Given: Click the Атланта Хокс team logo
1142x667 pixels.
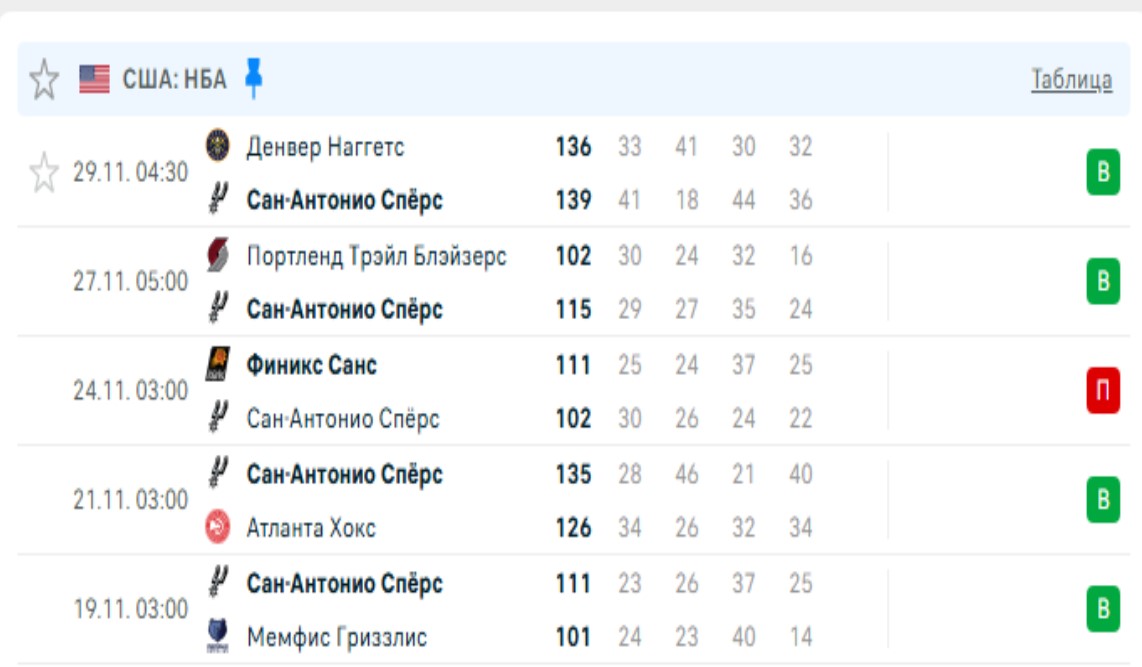Looking at the screenshot, I should click(217, 527).
